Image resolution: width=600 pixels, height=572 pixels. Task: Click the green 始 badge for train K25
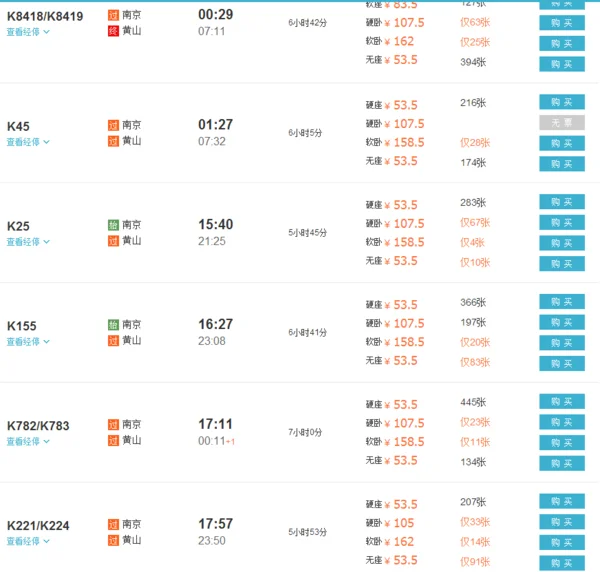pos(113,225)
